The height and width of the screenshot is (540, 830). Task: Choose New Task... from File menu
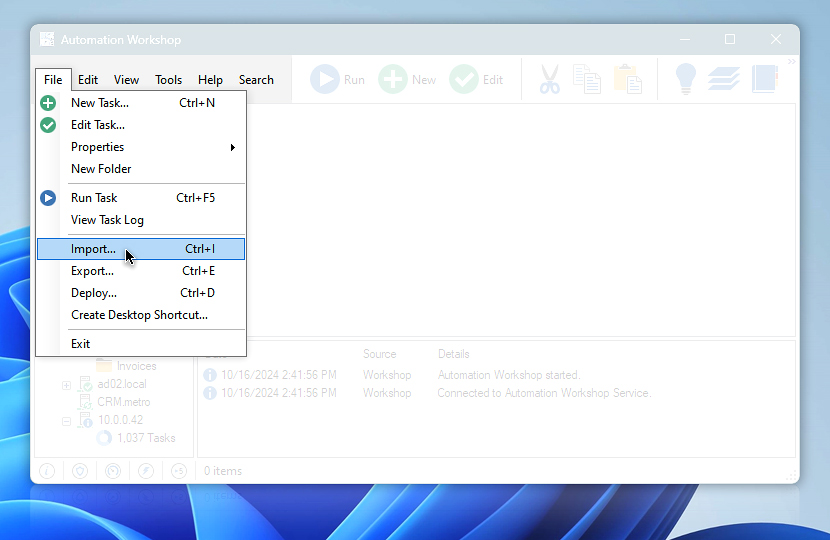(x=141, y=103)
